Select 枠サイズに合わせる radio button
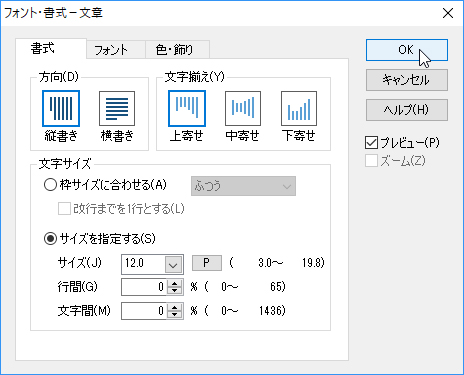 click(50, 185)
